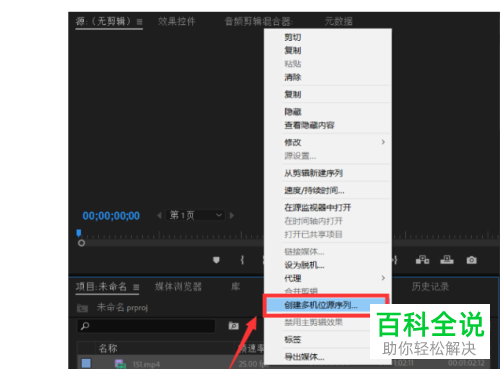
Task: Click the Export Frame camera icon
Action: 471,260
